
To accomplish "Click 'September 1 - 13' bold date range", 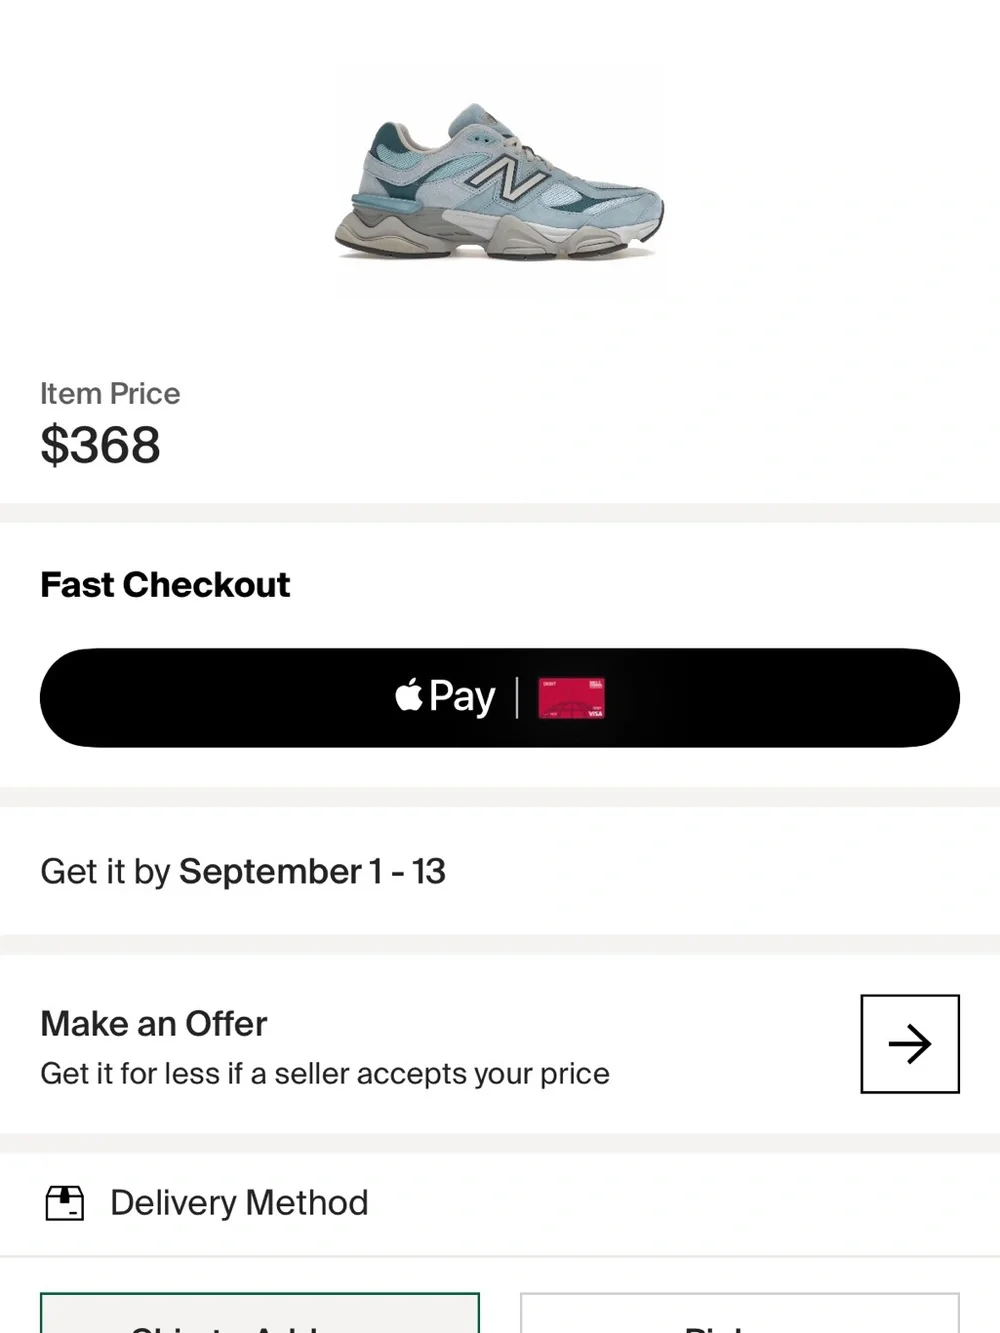I will 312,872.
